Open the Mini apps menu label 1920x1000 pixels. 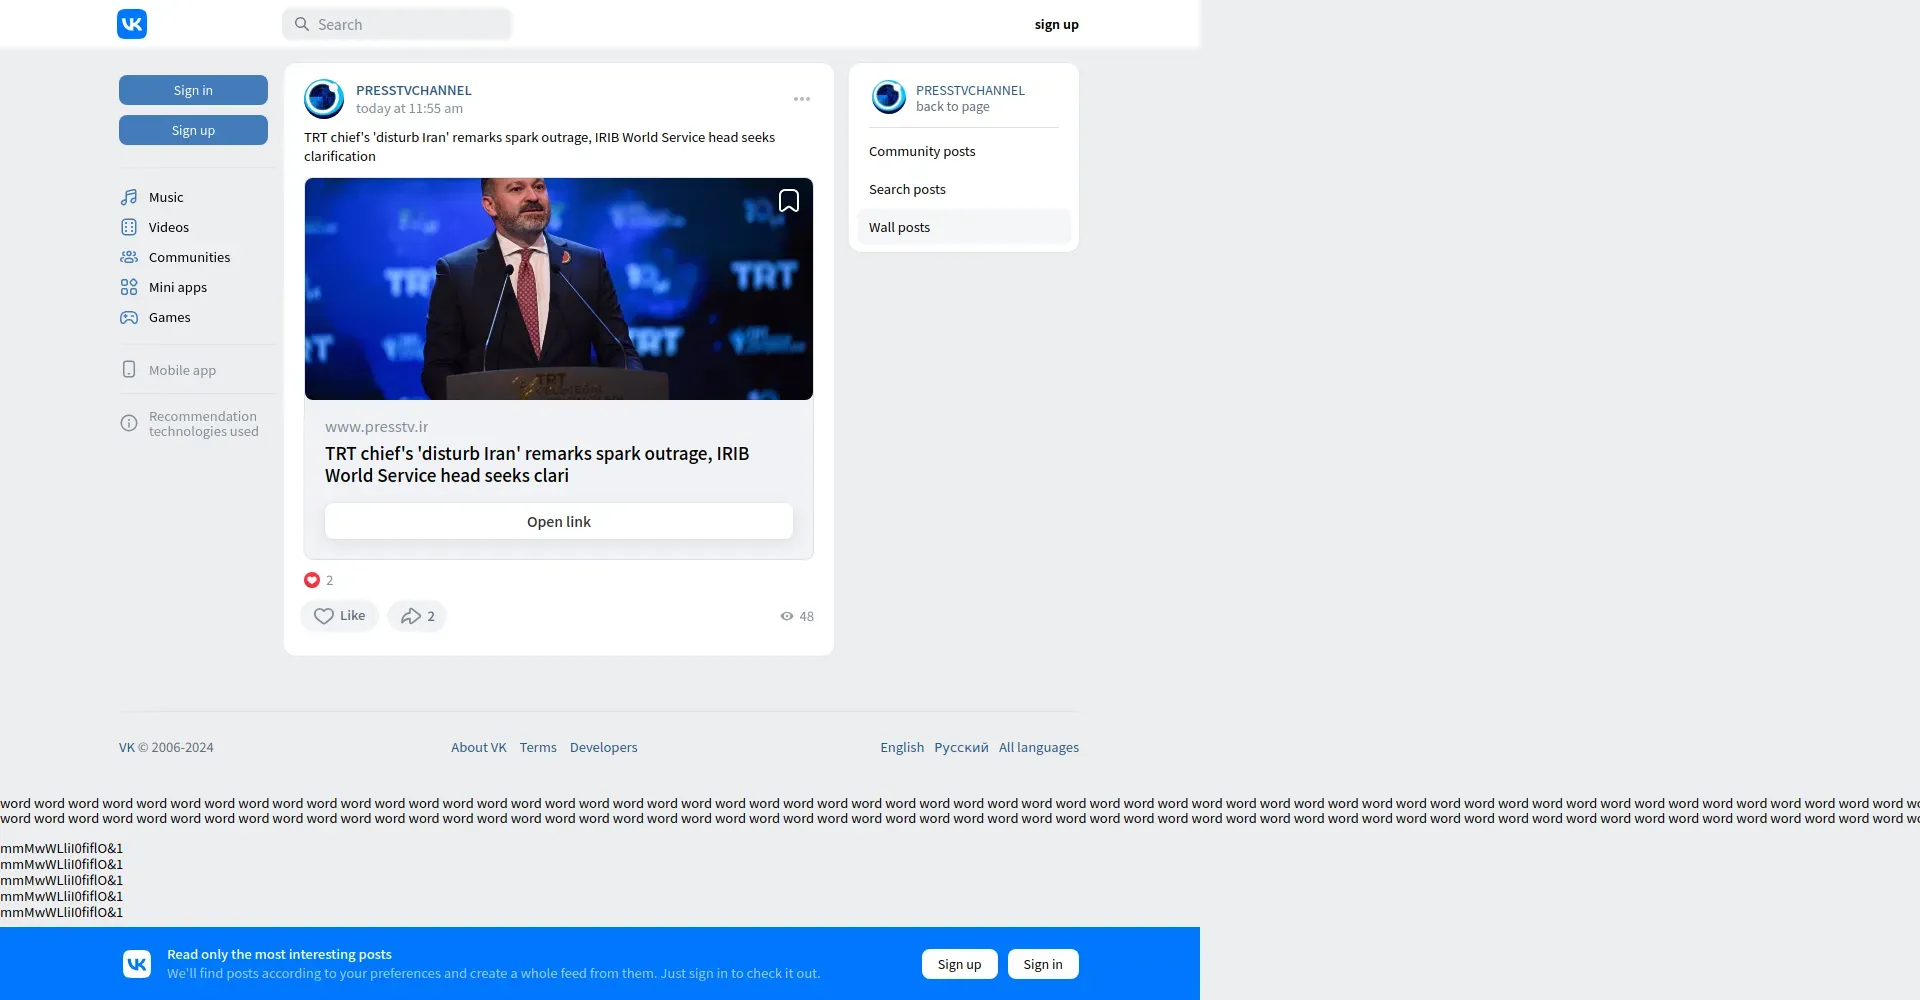pyautogui.click(x=178, y=287)
